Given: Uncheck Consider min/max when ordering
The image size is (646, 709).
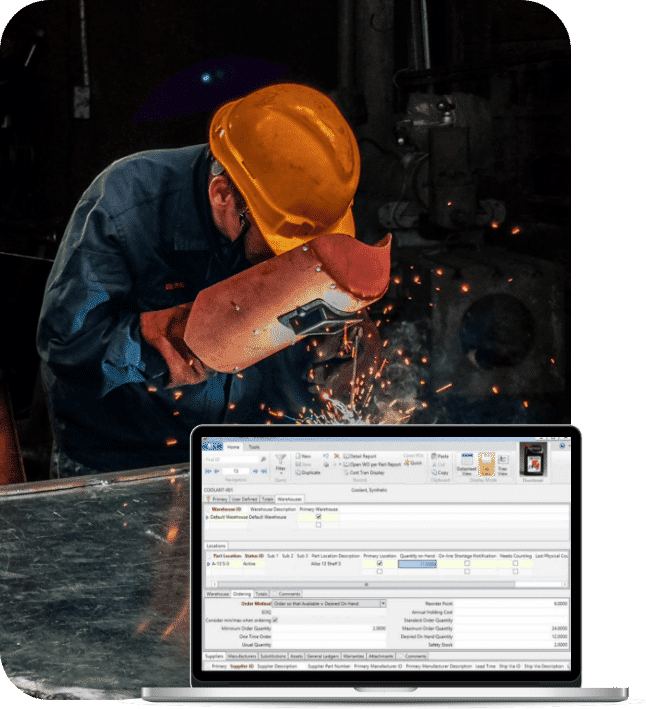Looking at the screenshot, I should (x=275, y=619).
